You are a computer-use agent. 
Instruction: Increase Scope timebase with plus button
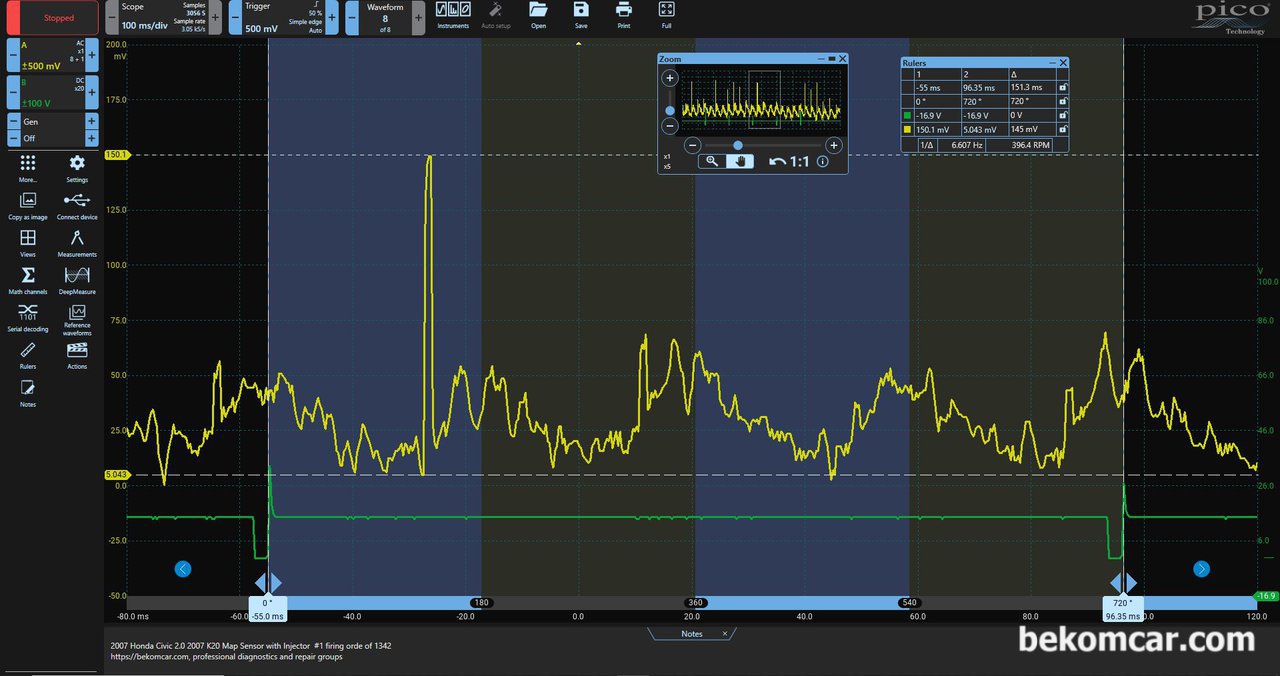click(x=217, y=18)
